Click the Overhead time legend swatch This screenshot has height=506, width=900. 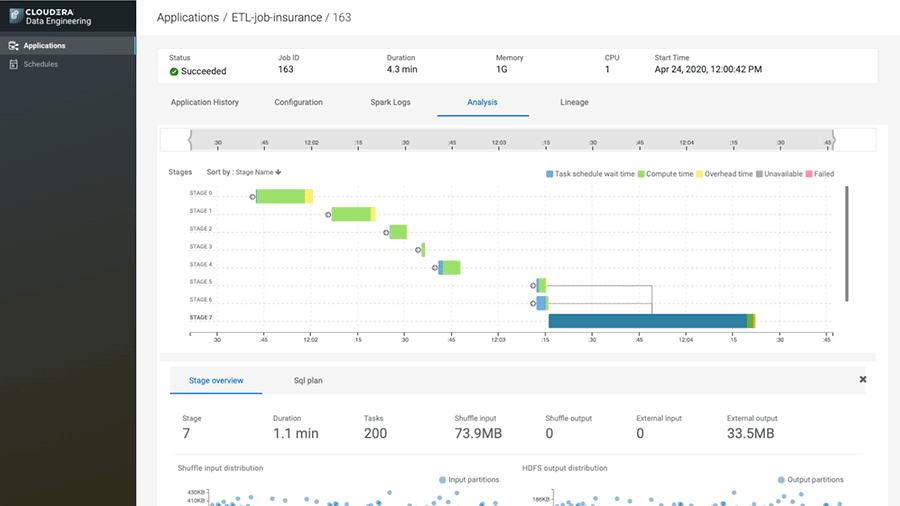[x=699, y=174]
